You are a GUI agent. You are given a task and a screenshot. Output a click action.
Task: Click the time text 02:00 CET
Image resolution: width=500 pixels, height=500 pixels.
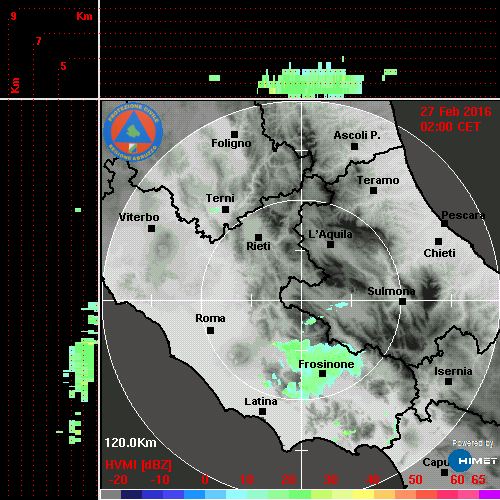(450, 127)
